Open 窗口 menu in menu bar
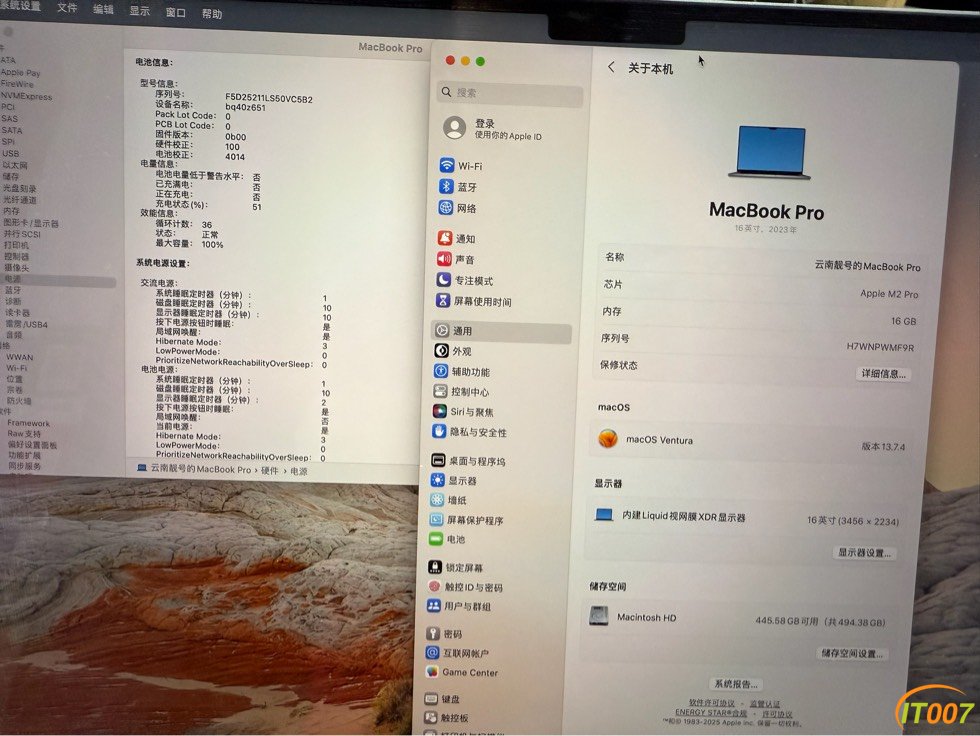Viewport: 980px width, 736px height. 176,12
